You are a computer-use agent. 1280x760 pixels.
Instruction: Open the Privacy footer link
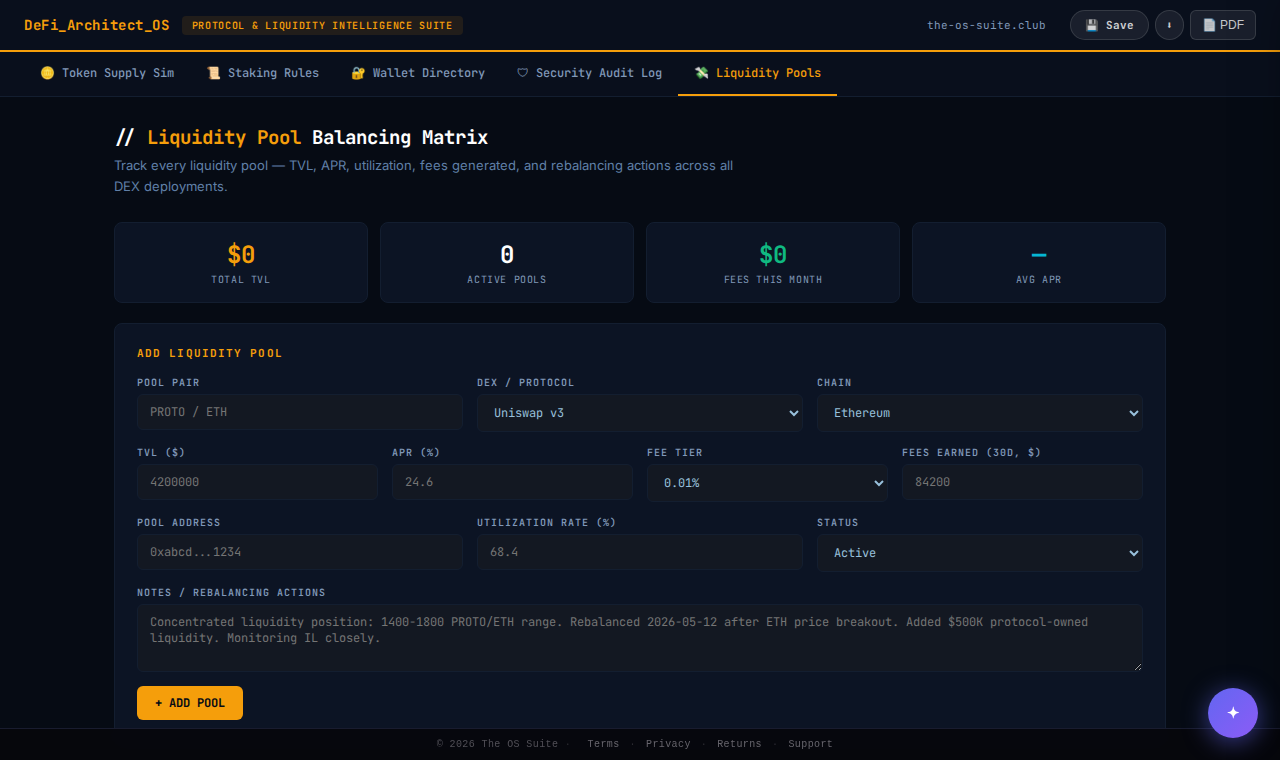tap(668, 744)
